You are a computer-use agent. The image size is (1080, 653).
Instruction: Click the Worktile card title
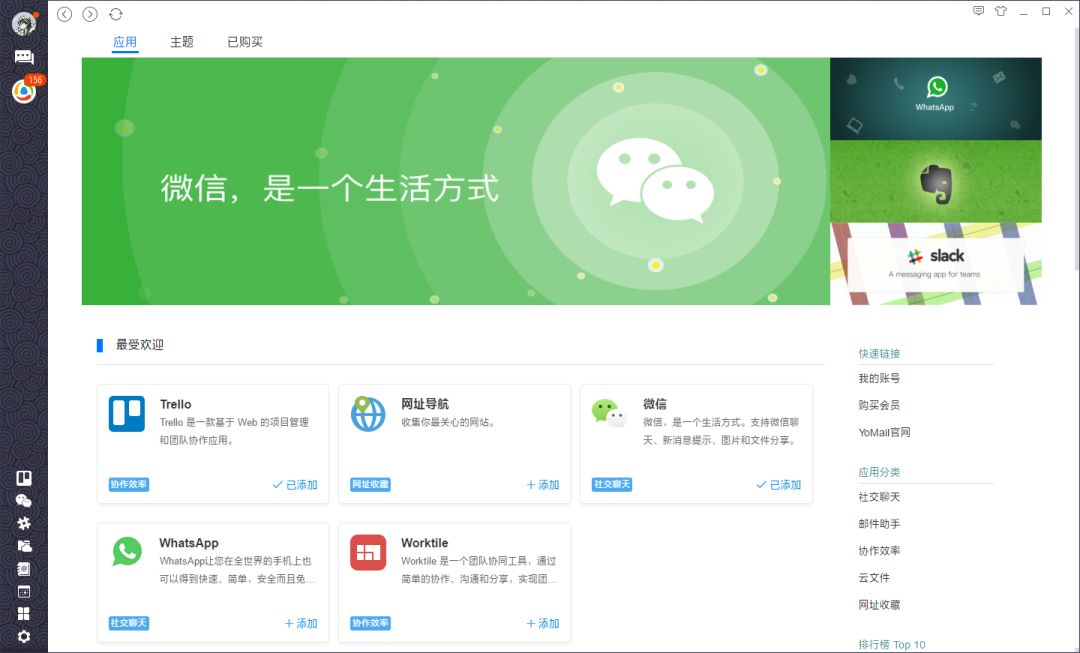coord(424,543)
